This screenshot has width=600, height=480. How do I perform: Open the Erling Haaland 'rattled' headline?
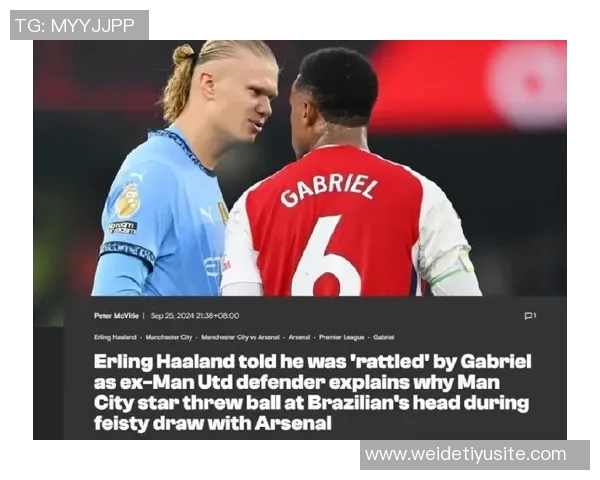click(312, 392)
